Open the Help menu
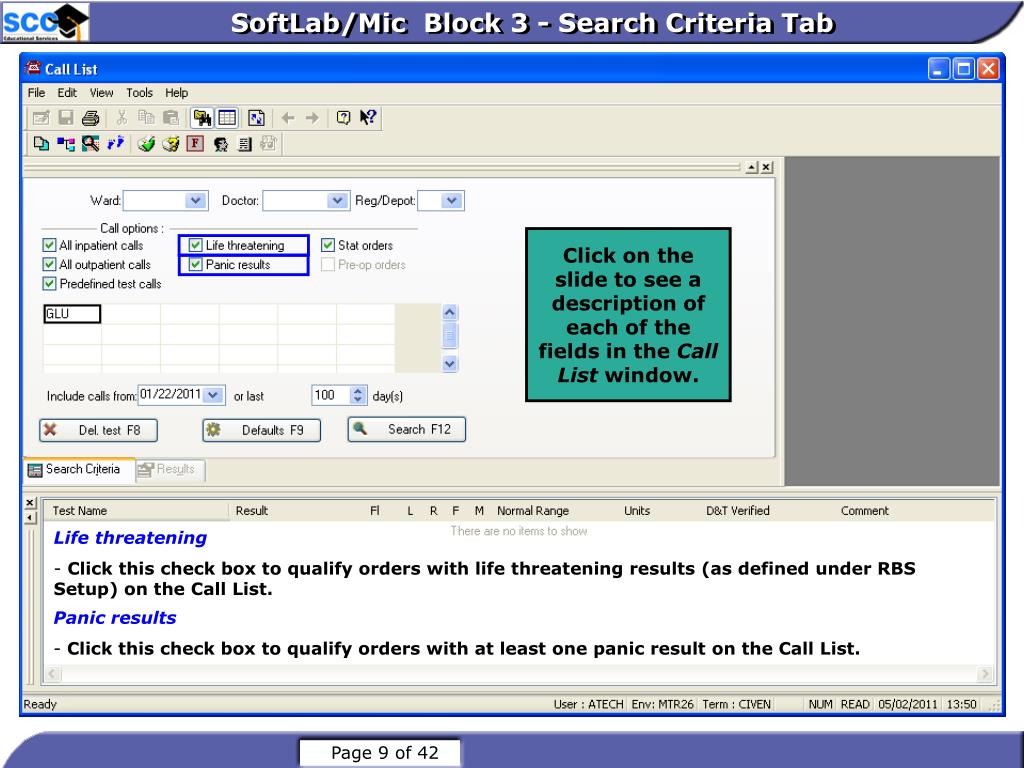This screenshot has height=768, width=1024. point(176,93)
